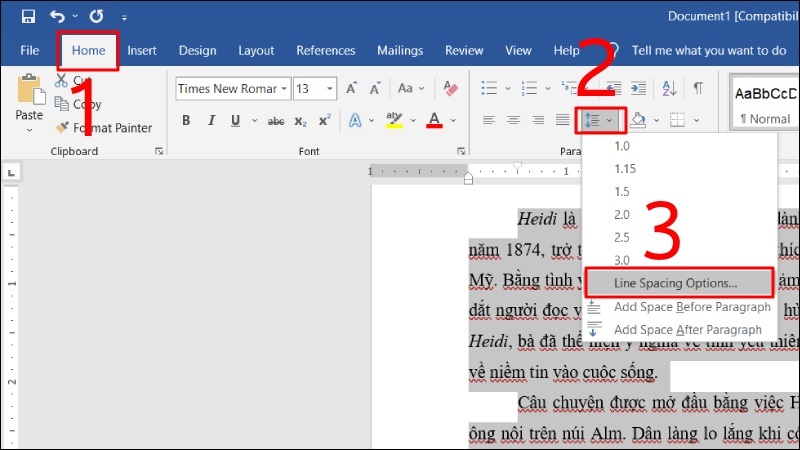The width and height of the screenshot is (800, 450).
Task: Toggle superscript formatting
Action: (324, 121)
